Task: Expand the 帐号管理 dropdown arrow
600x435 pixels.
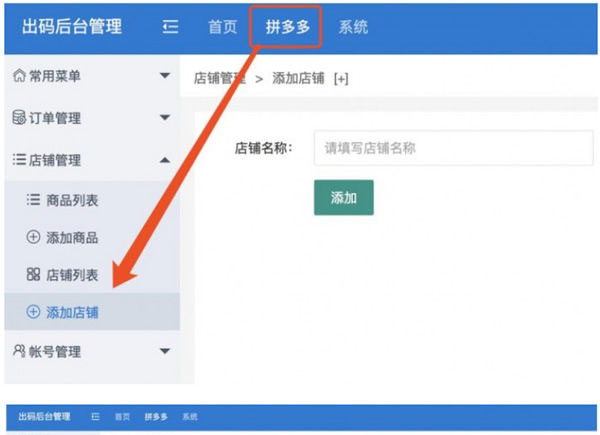Action: [x=165, y=351]
